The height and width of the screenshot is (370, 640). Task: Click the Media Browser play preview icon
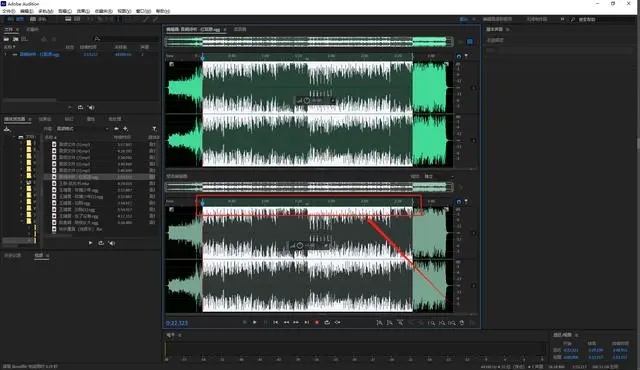point(90,243)
